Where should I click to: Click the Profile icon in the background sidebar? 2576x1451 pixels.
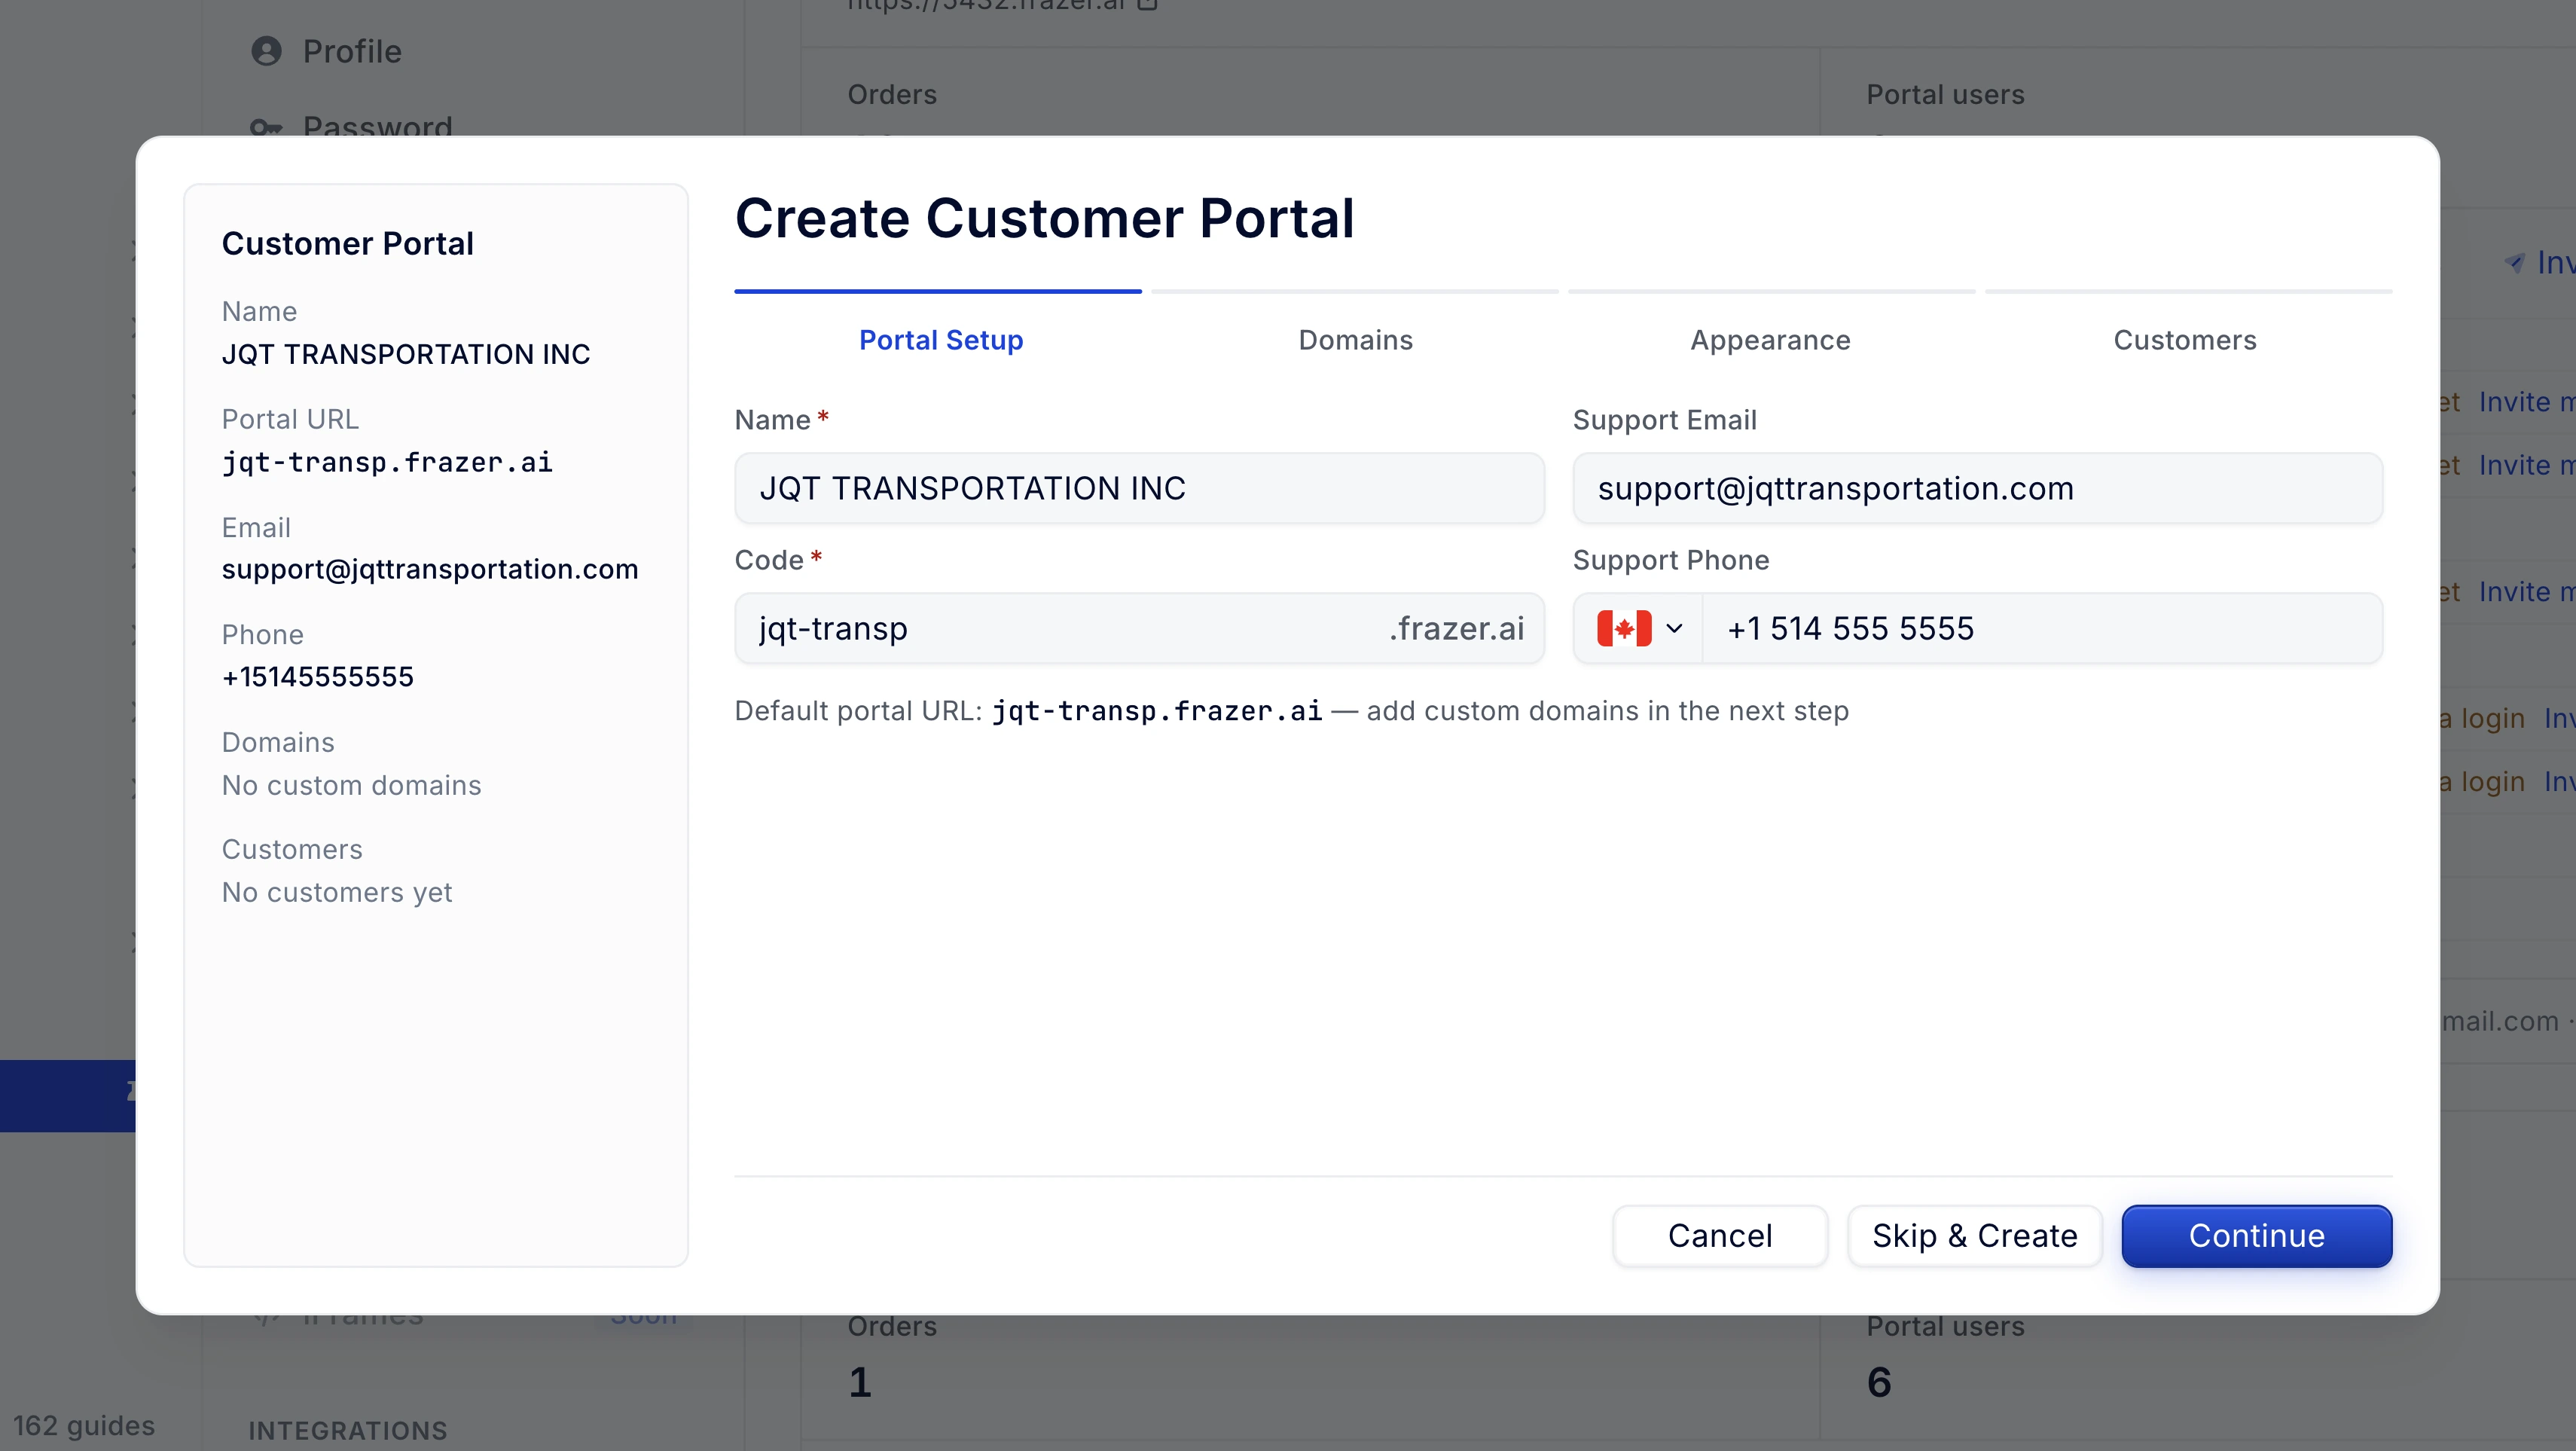pos(266,51)
